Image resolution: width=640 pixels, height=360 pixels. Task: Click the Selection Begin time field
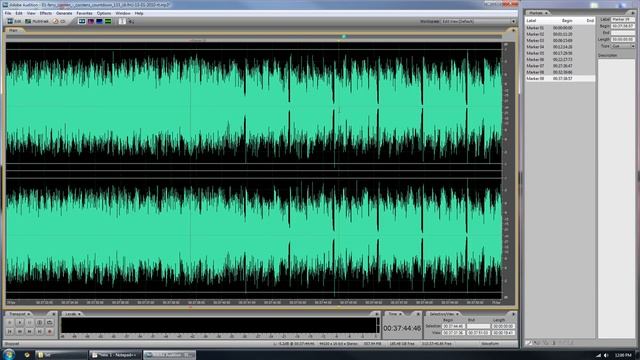click(x=453, y=326)
